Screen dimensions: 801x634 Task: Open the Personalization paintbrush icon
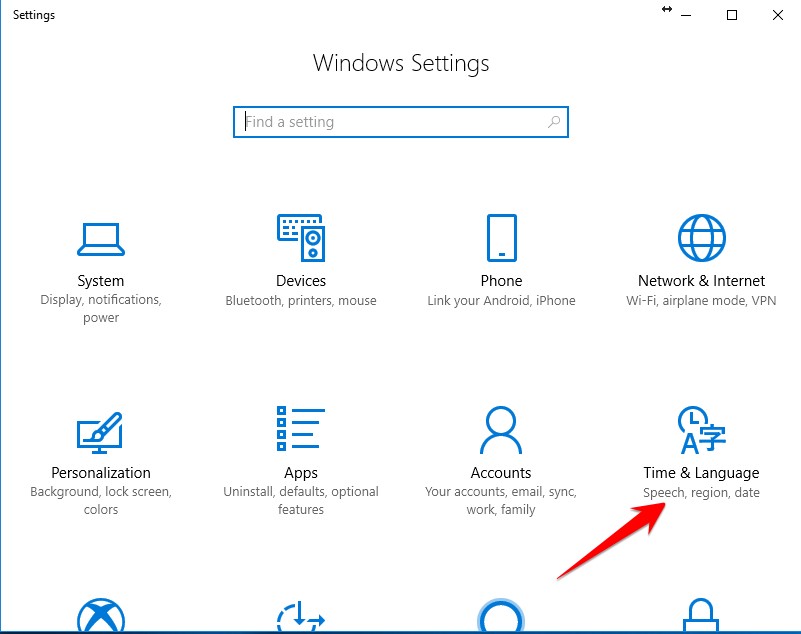tap(100, 433)
